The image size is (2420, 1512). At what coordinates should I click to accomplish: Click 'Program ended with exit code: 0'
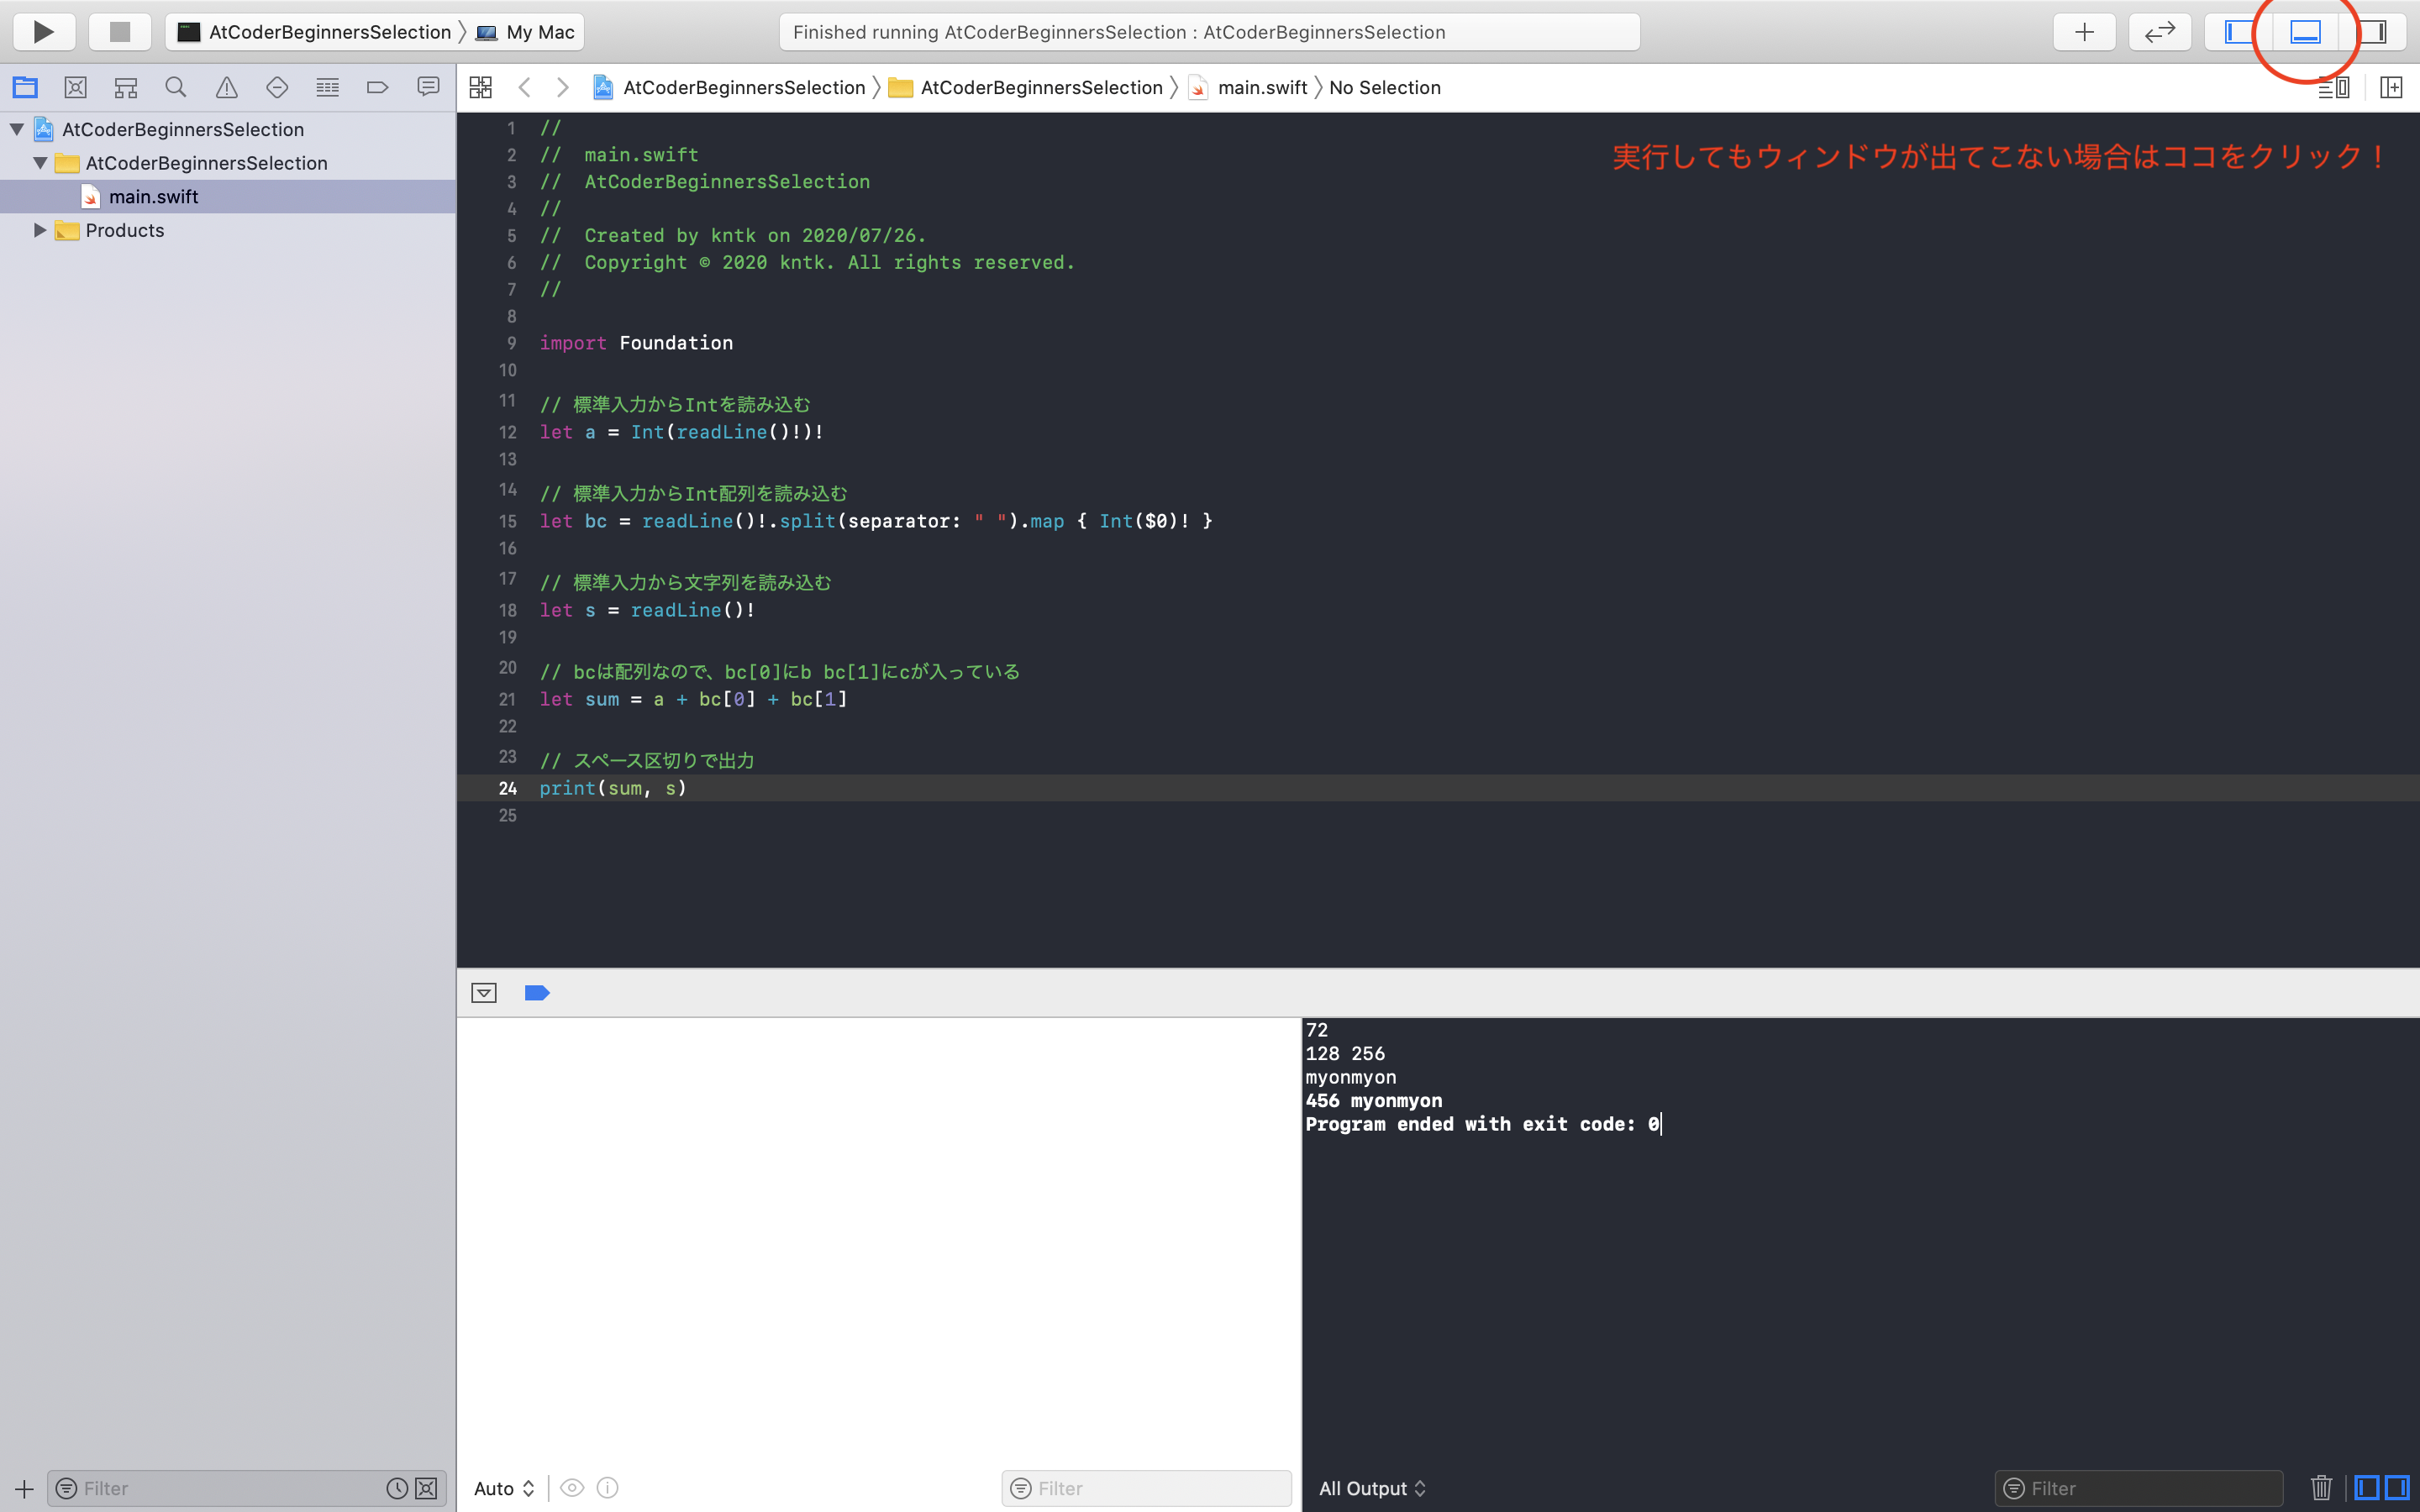pyautogui.click(x=1482, y=1124)
